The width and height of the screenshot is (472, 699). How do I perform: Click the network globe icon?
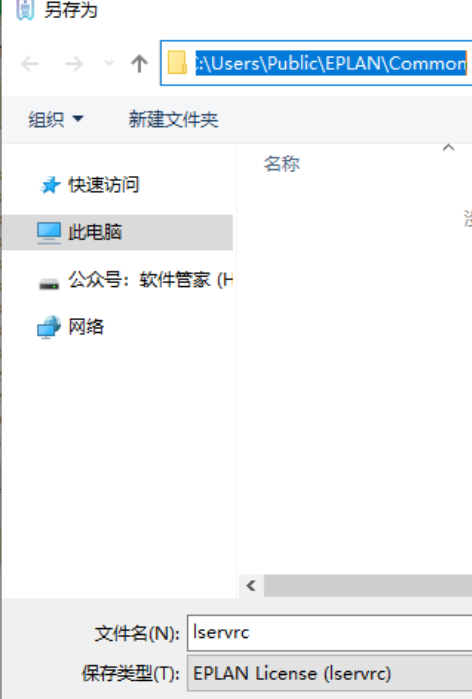[x=49, y=327]
